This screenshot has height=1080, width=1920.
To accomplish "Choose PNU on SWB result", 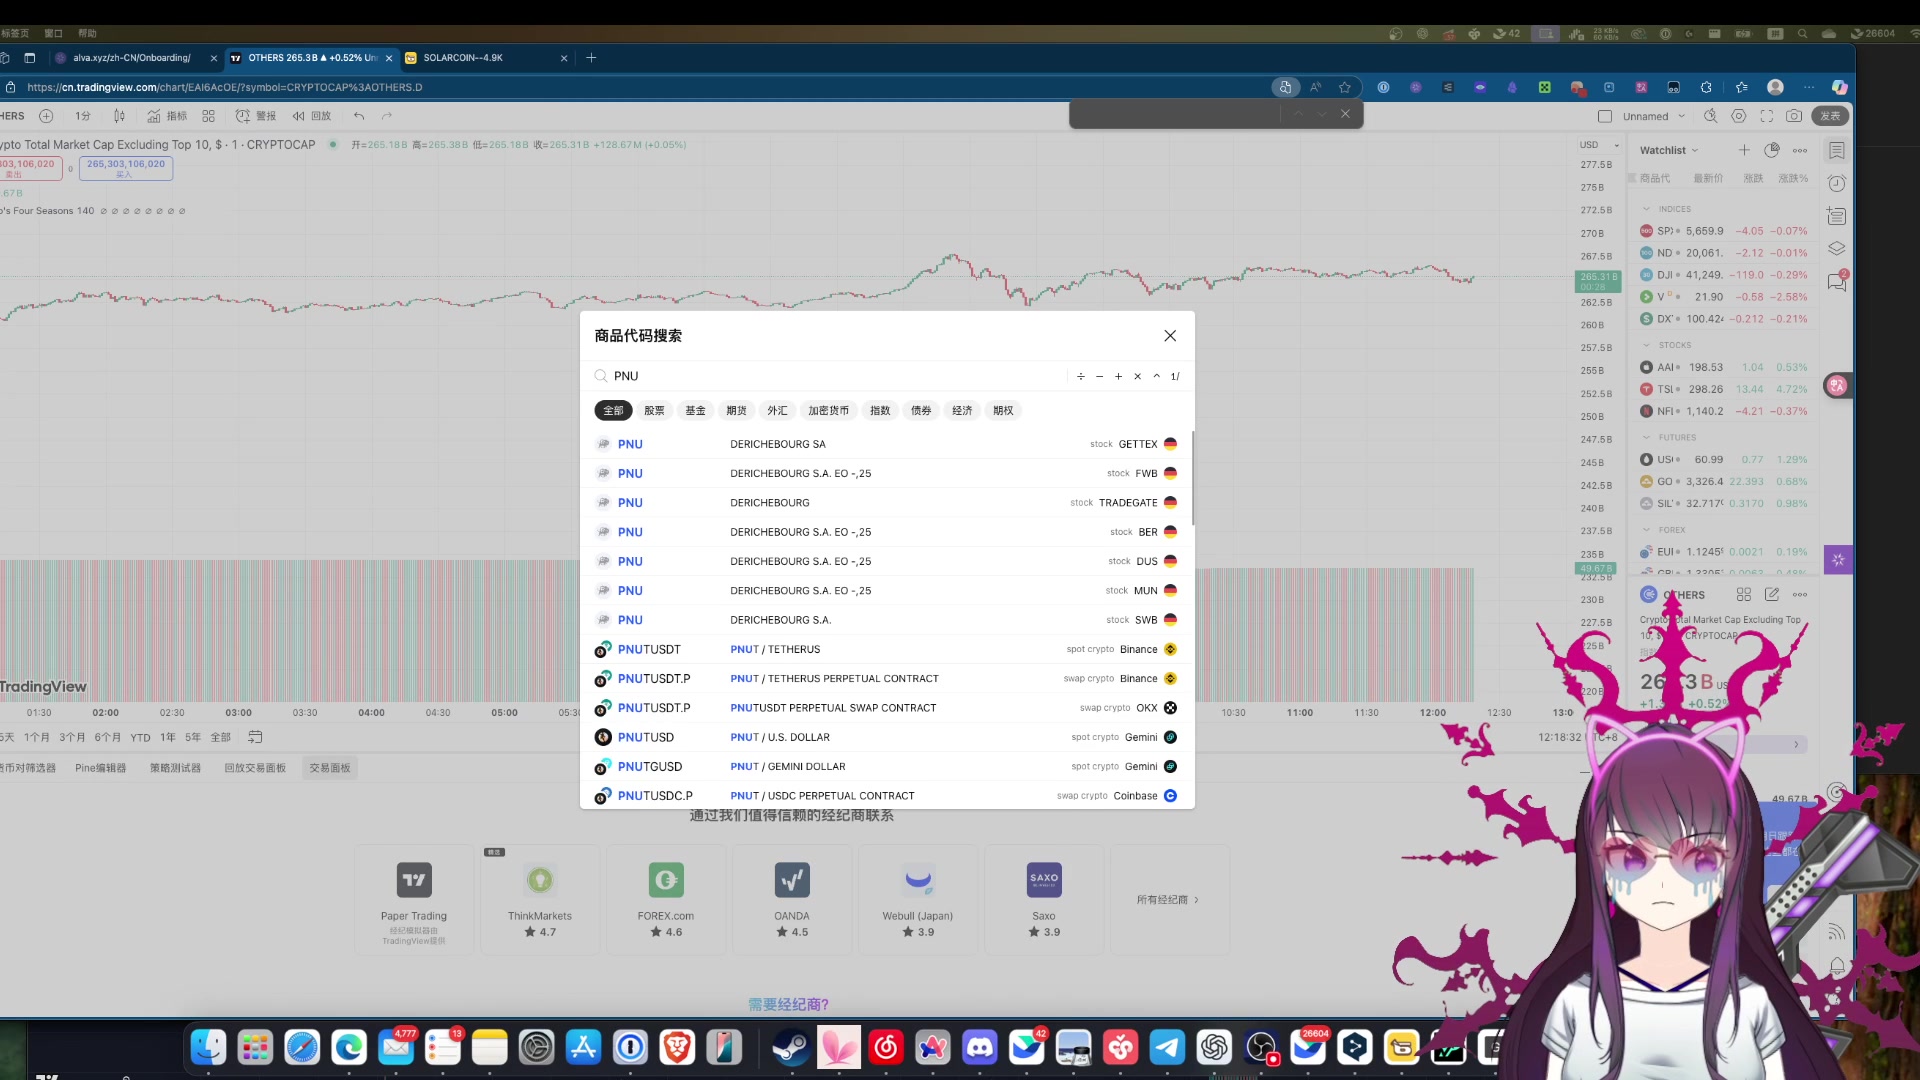I will 886,620.
